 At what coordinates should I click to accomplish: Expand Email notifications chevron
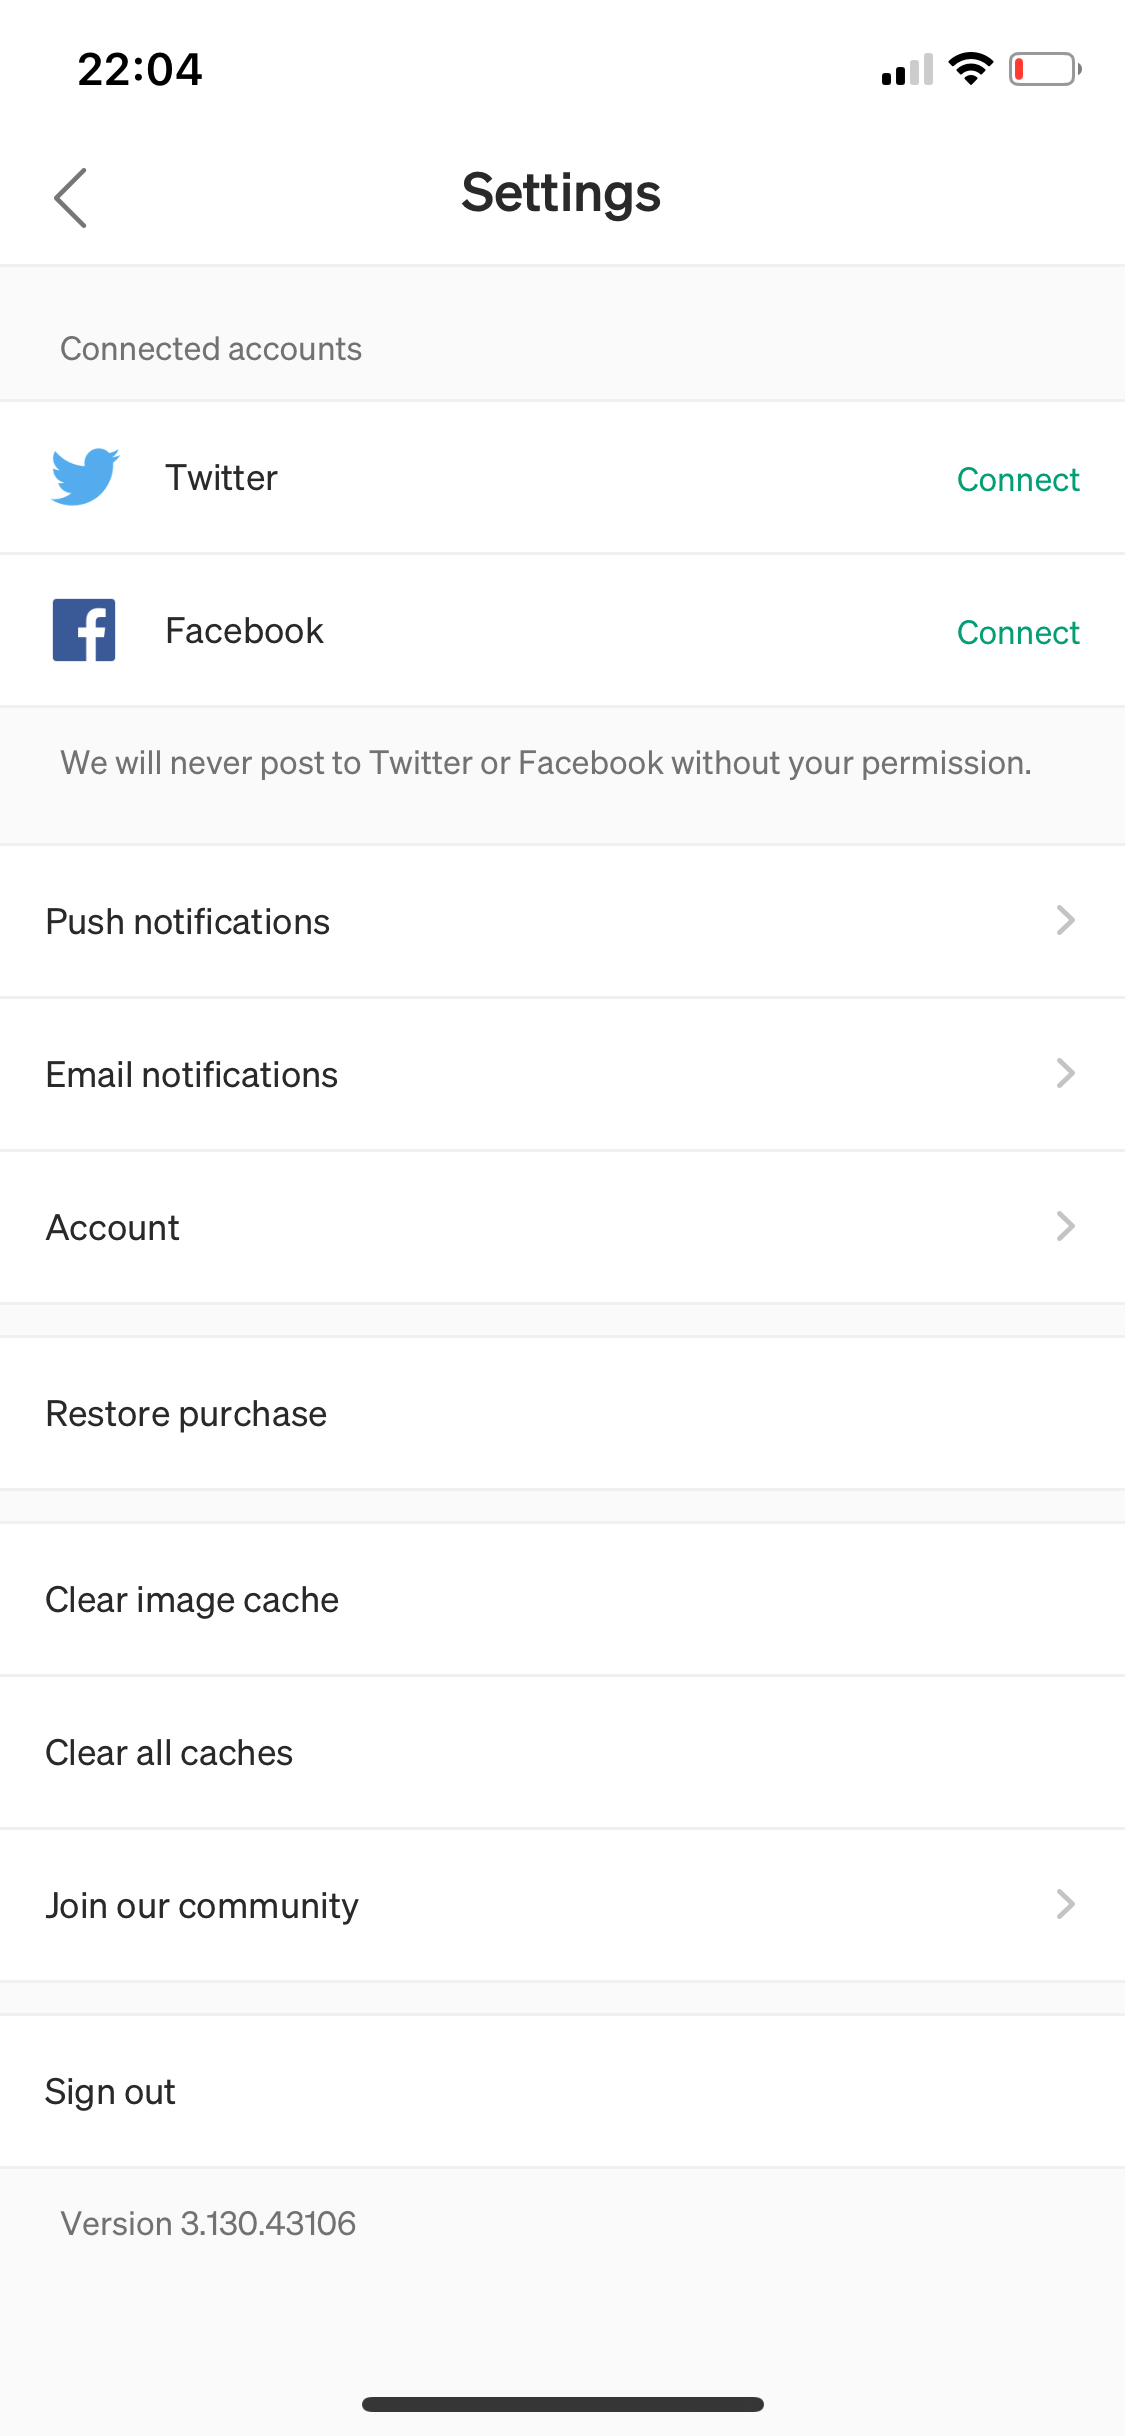tap(1065, 1073)
